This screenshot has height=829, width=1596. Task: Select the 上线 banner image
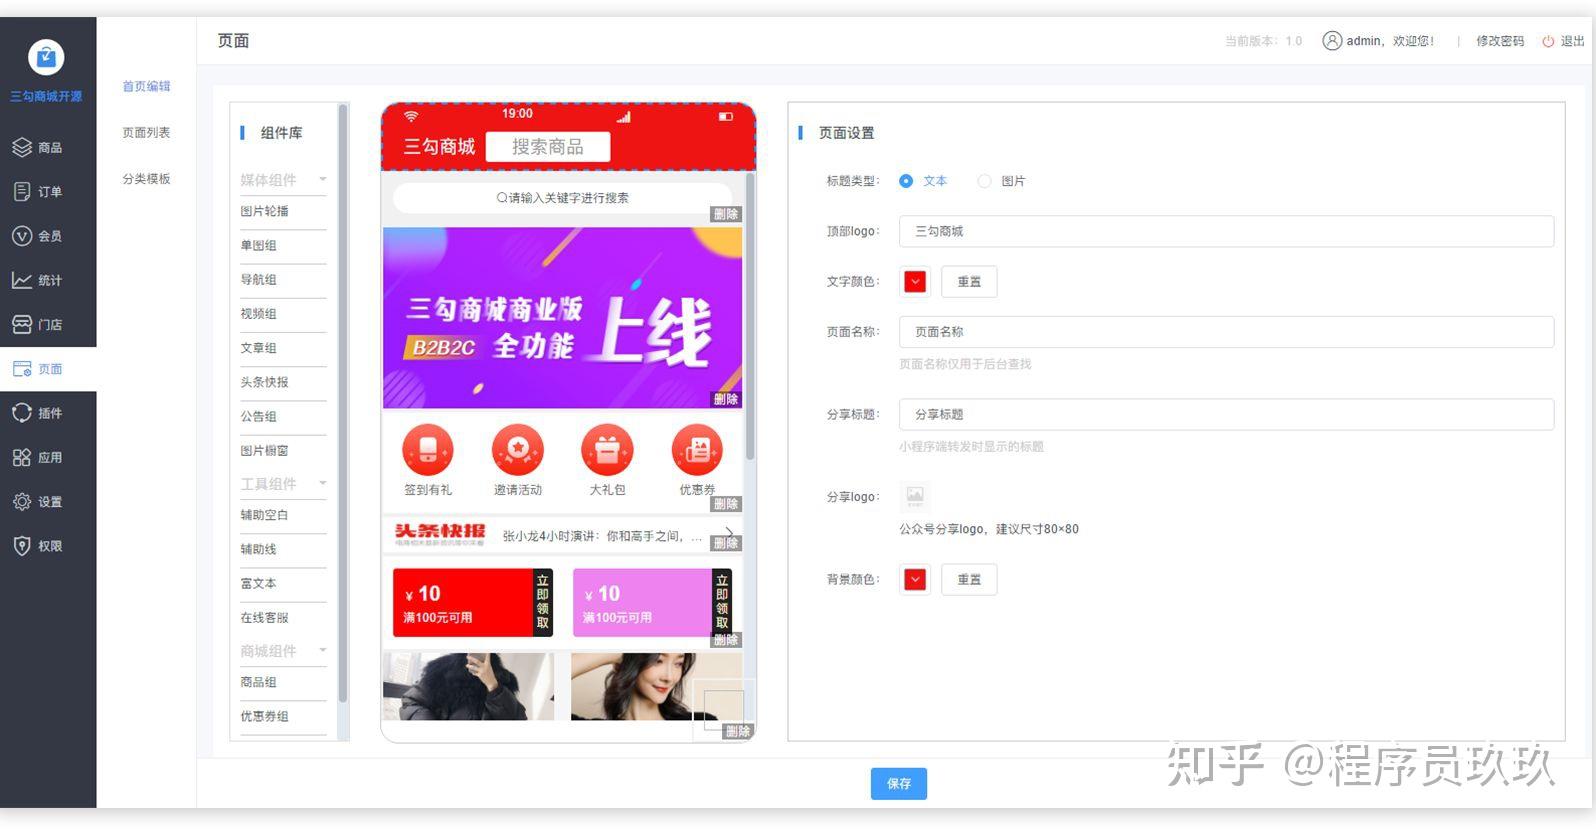(x=562, y=317)
